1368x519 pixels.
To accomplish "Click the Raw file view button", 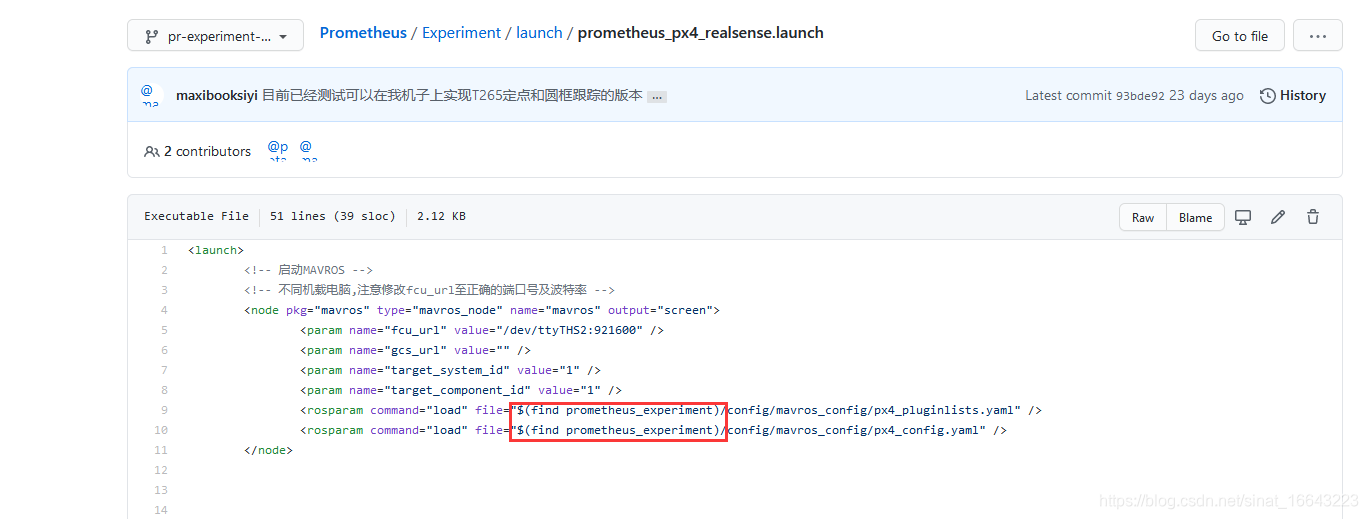I will (x=1143, y=218).
